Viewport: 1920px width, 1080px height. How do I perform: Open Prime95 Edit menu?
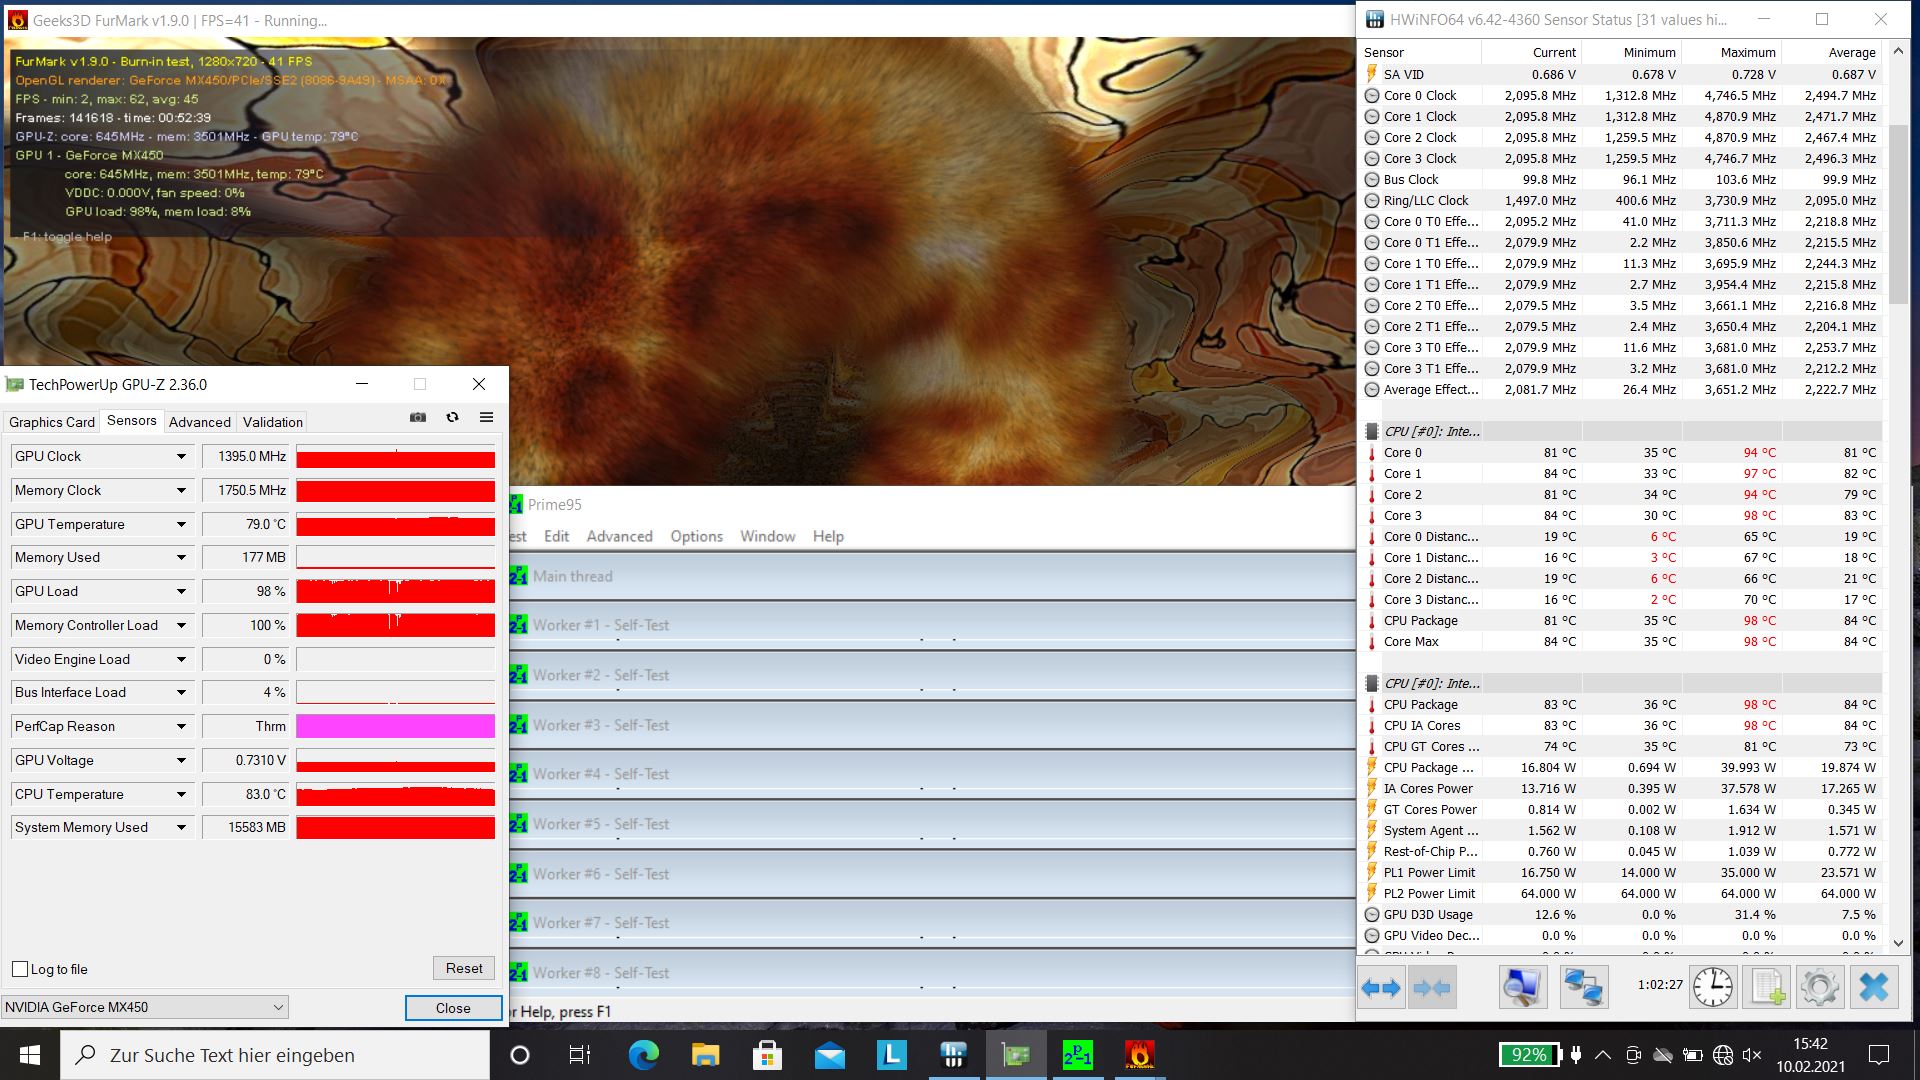click(x=556, y=536)
